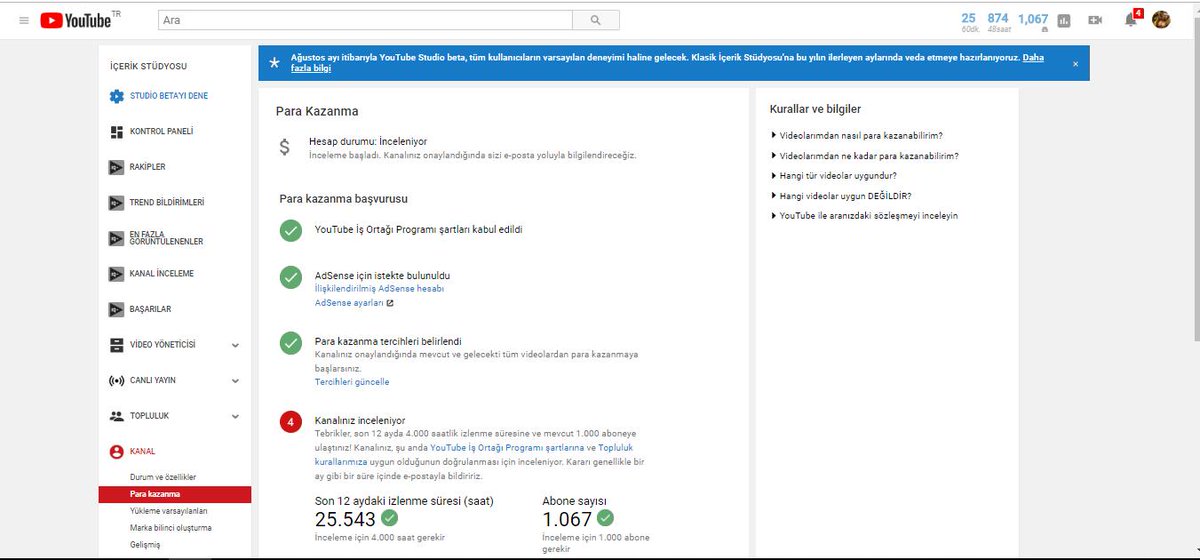The width and height of the screenshot is (1200, 560).
Task: Click the subscriber count green checkmark
Action: click(x=605, y=518)
